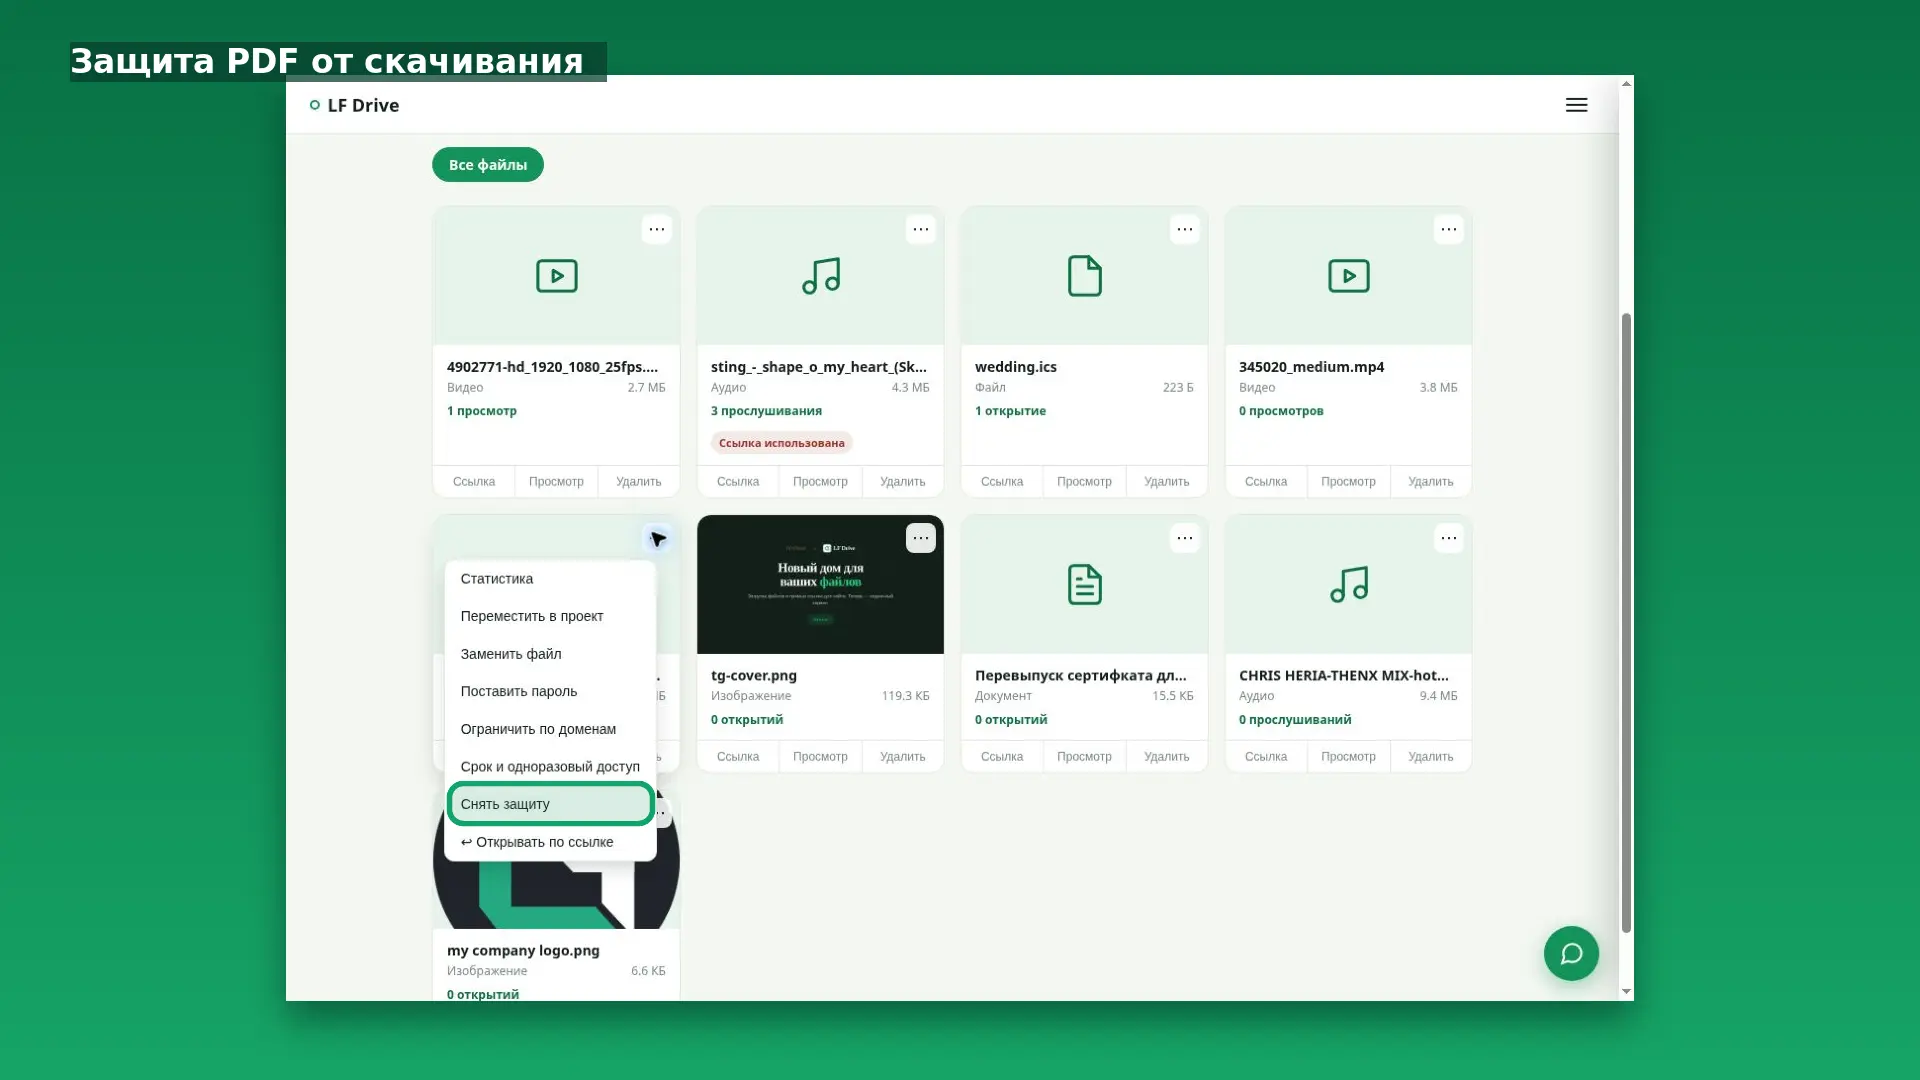Click Снять защиту in the context menu

[x=551, y=804]
